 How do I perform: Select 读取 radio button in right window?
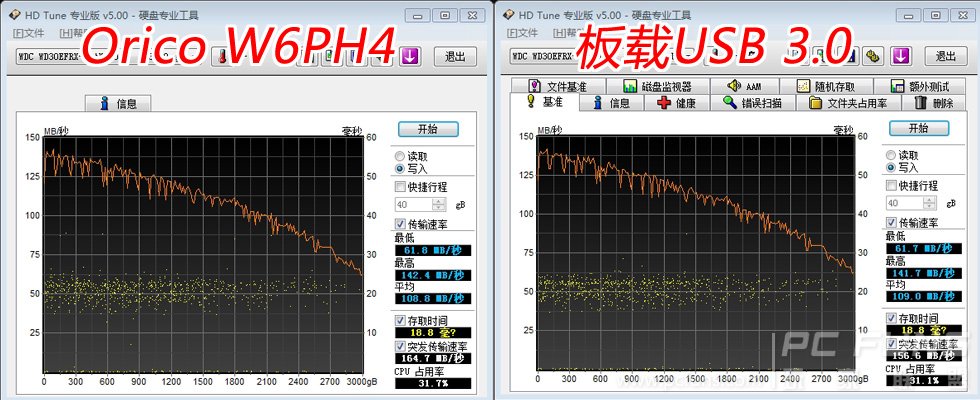tap(901, 155)
